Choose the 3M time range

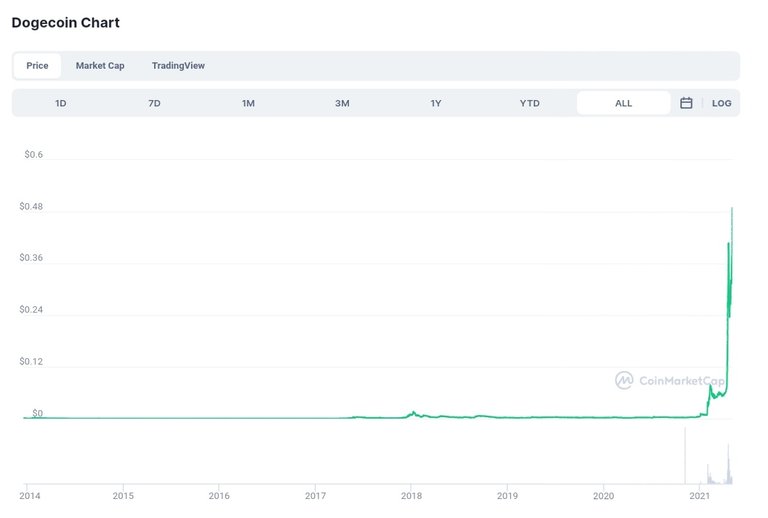click(342, 103)
